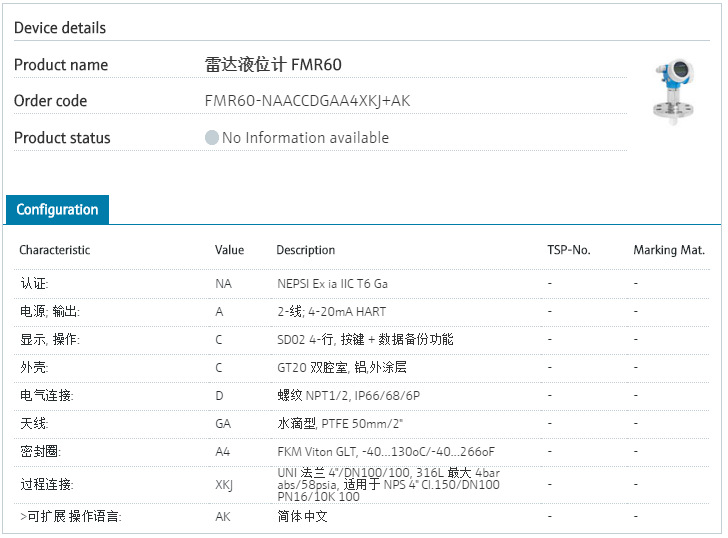Click the TSP-No. column header

(x=568, y=250)
